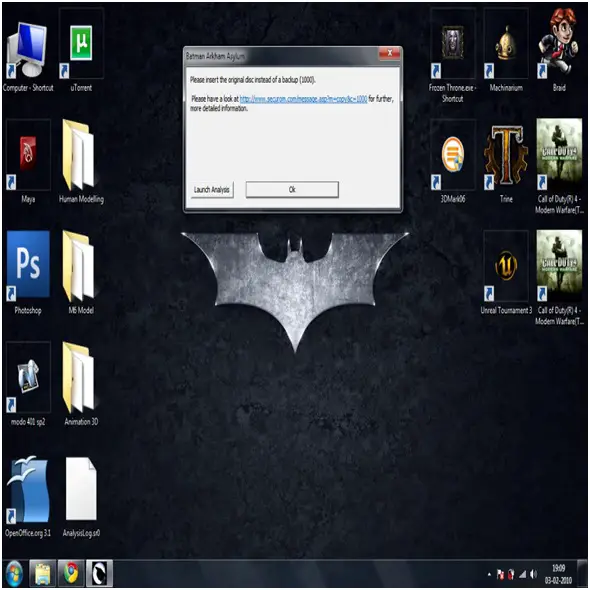Image resolution: width=590 pixels, height=590 pixels.
Task: Open the network signal tray icon
Action: tap(522, 574)
